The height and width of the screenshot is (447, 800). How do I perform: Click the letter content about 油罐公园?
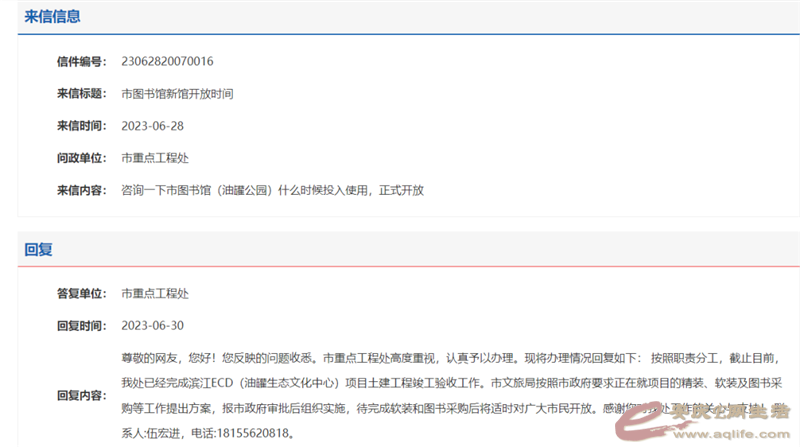click(272, 190)
